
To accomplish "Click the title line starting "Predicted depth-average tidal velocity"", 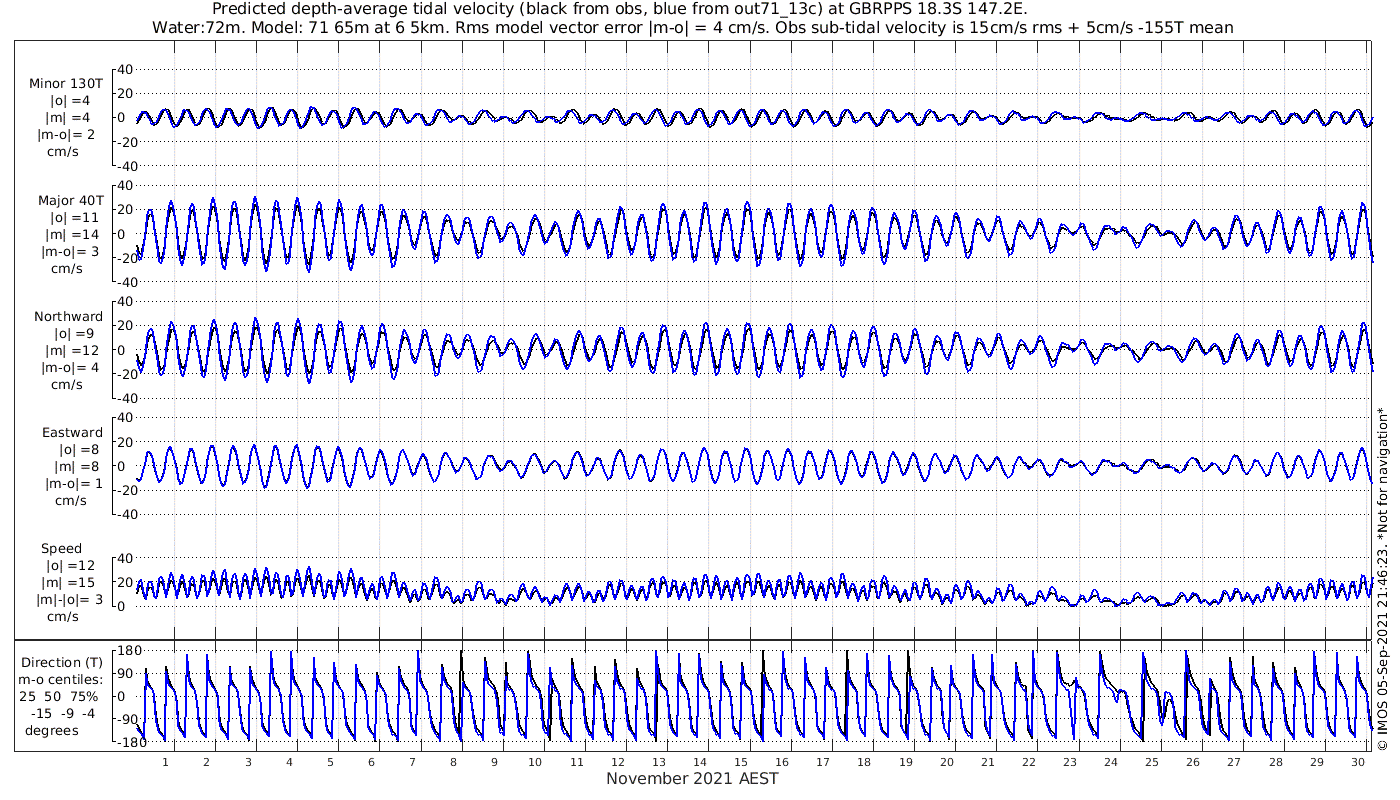I will (620, 9).
